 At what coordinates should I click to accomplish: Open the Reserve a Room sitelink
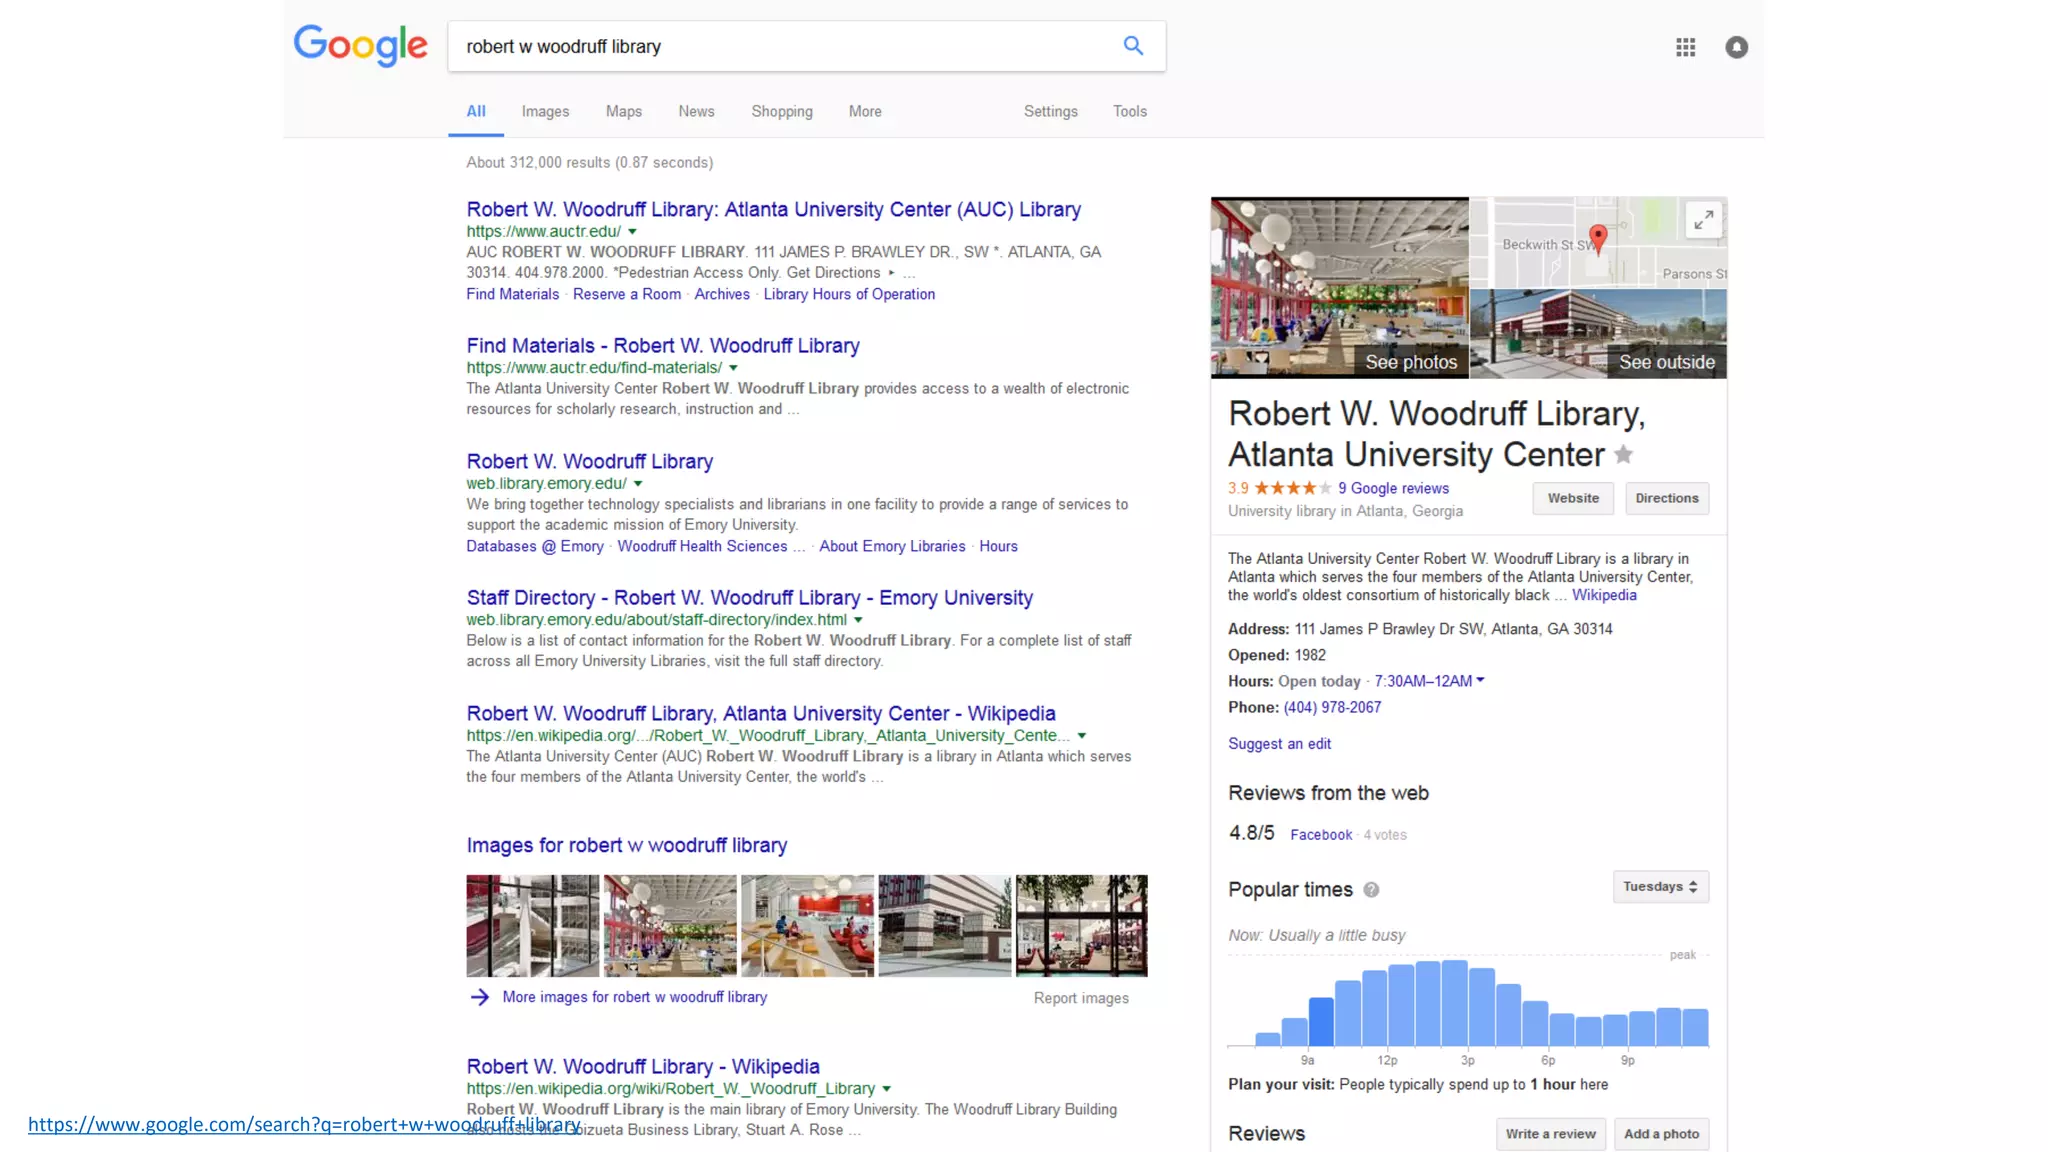pos(627,294)
